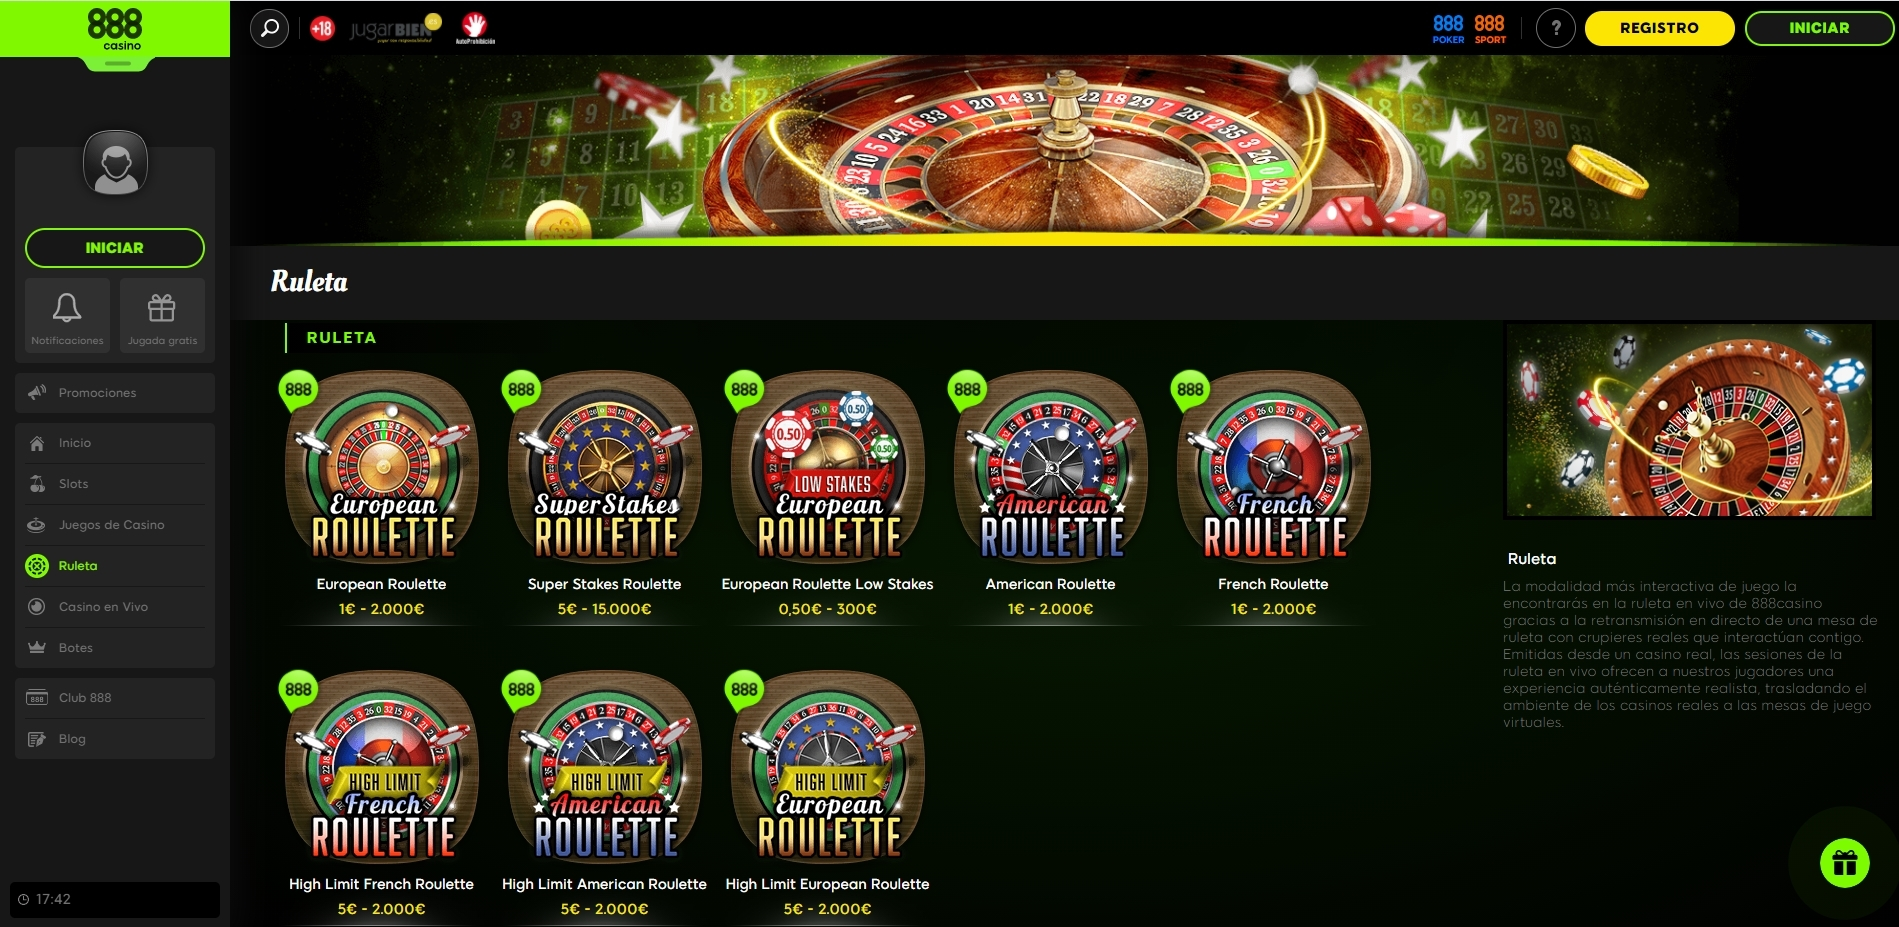Click the Ruleta promo image on right
1899x927 pixels.
point(1689,420)
